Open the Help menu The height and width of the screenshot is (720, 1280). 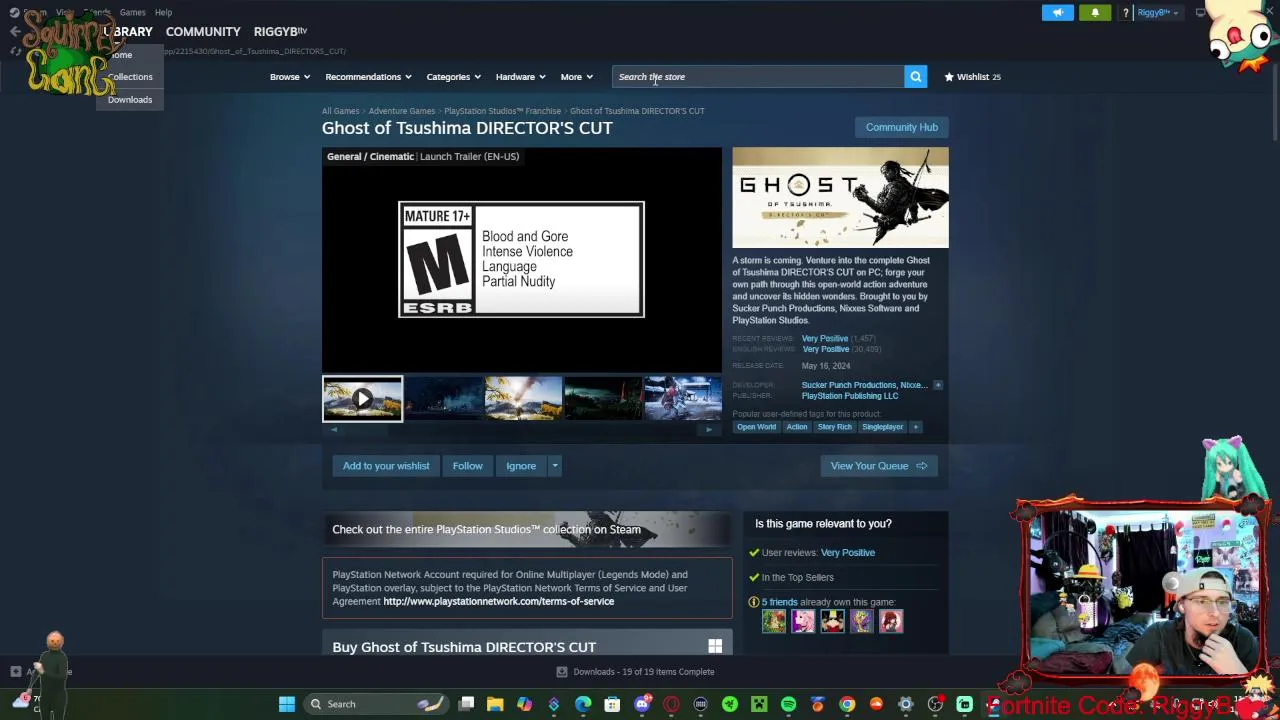[x=163, y=12]
